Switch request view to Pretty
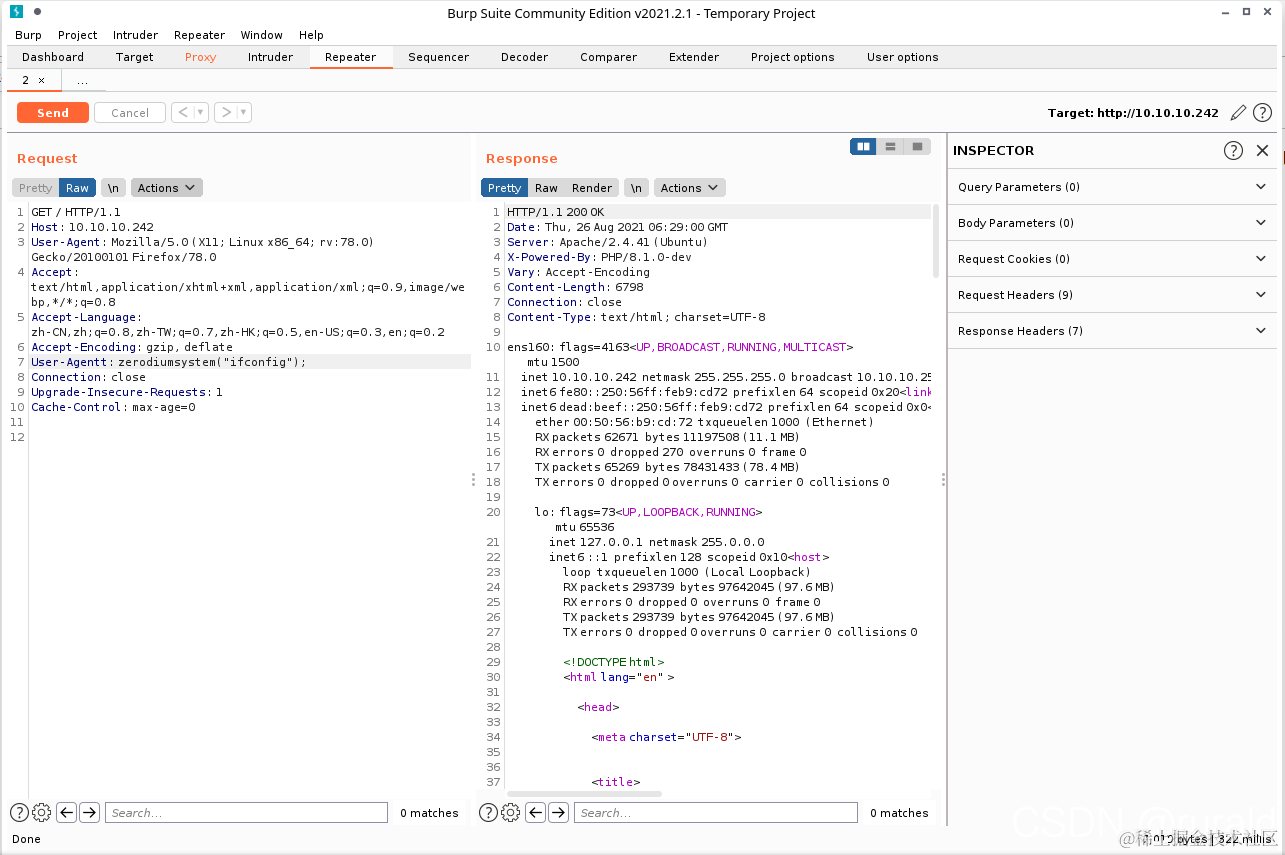1285x855 pixels. (x=35, y=187)
